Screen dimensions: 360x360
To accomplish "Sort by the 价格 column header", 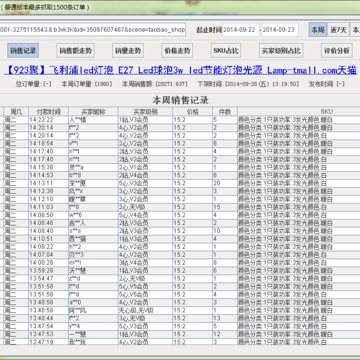I will (x=192, y=112).
